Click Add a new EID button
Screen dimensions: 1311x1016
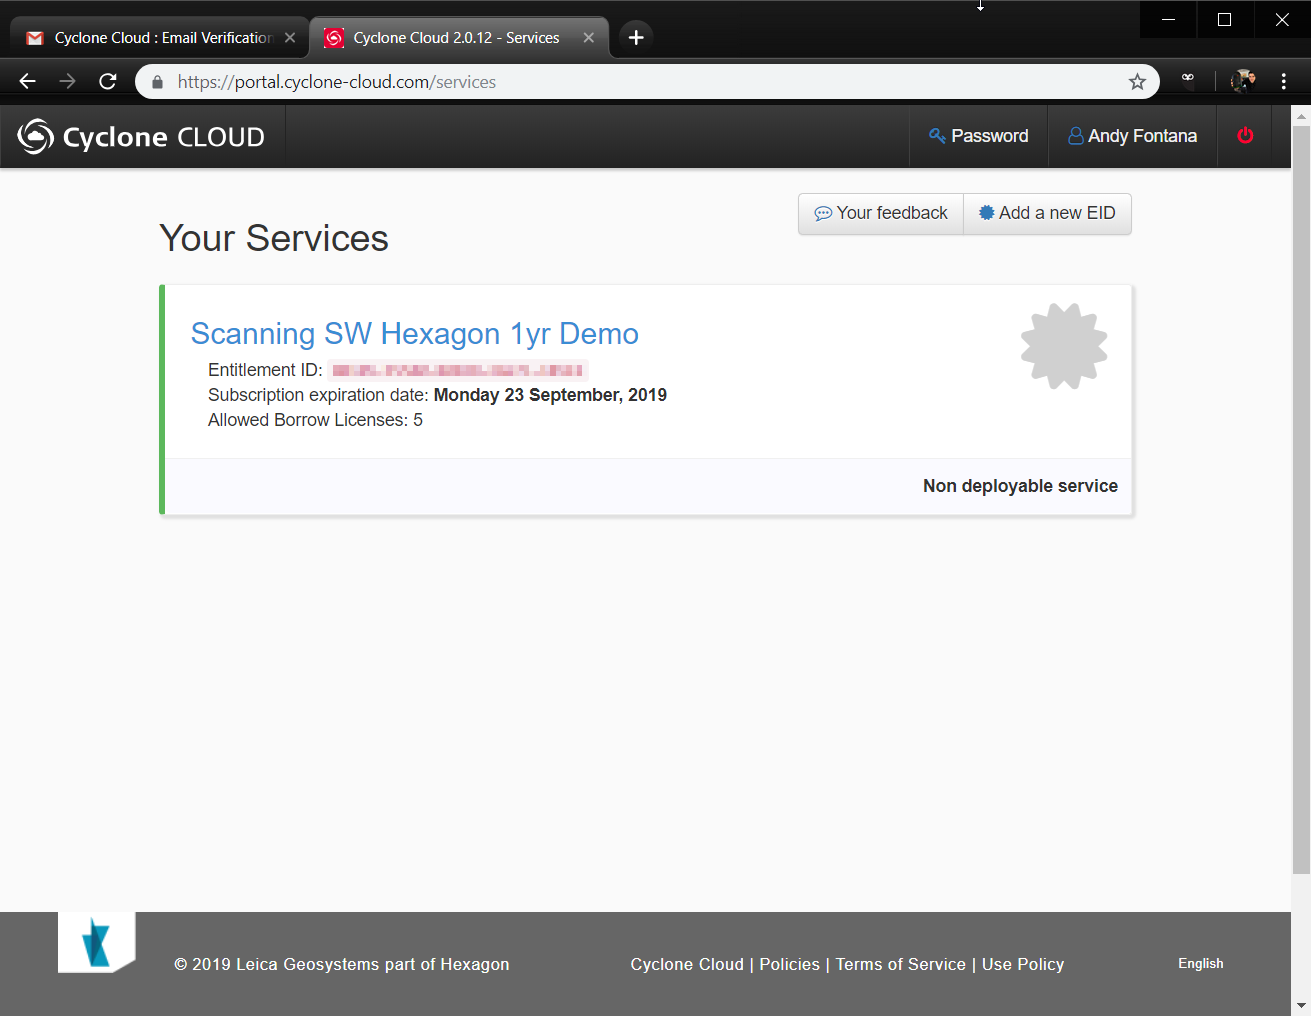pos(1047,213)
